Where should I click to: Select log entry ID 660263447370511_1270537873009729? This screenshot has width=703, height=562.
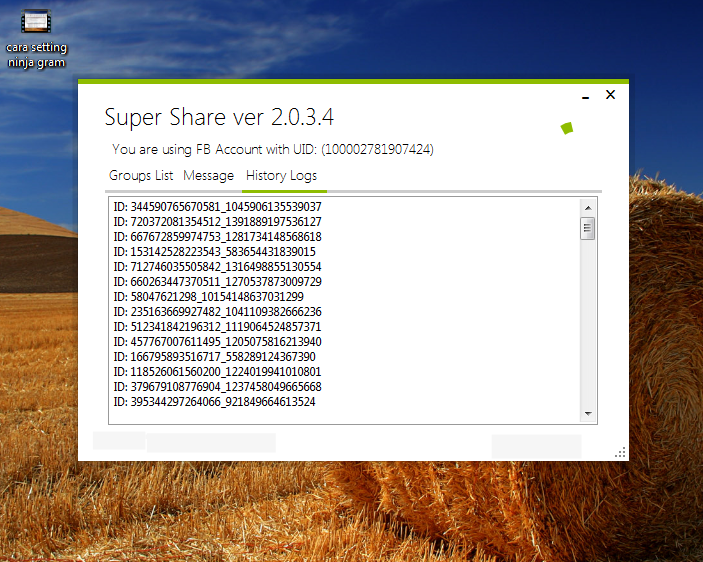tap(217, 282)
